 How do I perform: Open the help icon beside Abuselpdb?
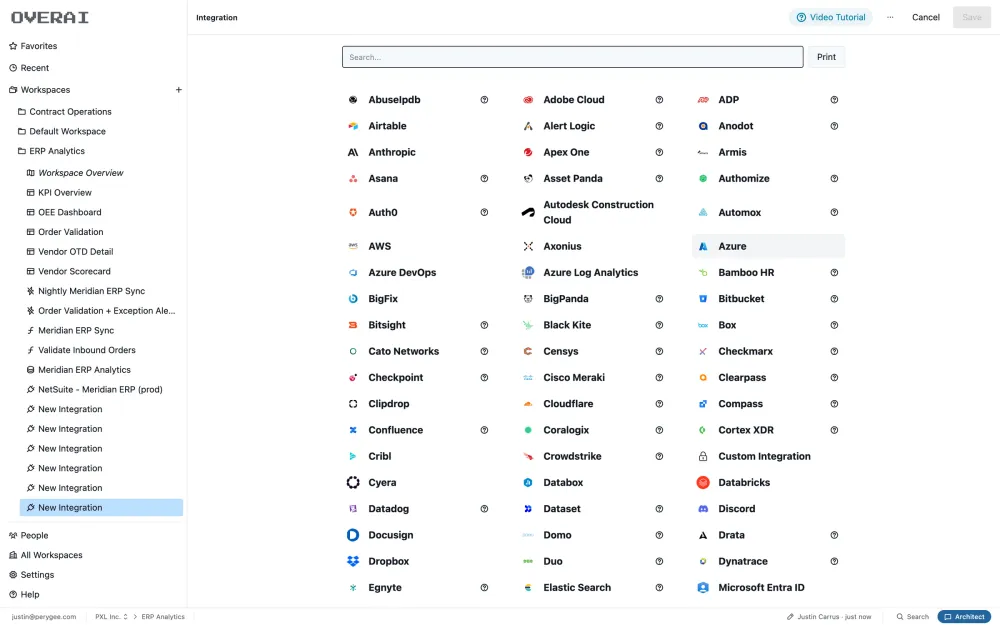click(x=484, y=100)
